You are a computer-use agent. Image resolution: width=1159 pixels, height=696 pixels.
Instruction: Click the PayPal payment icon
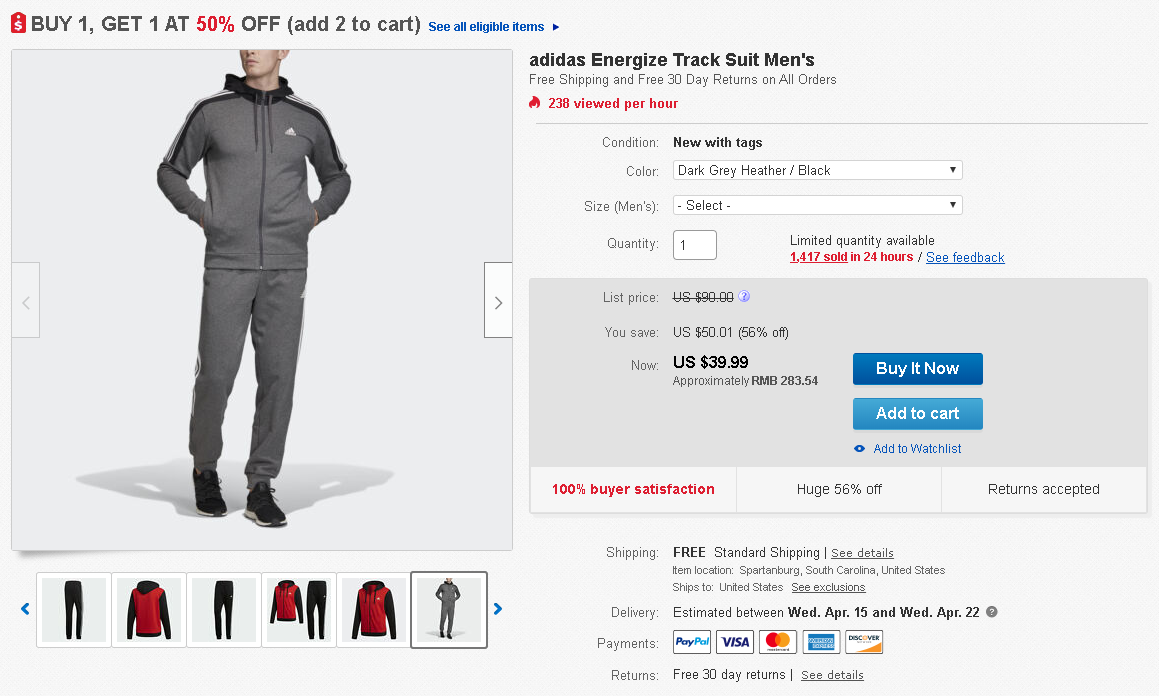pos(692,642)
